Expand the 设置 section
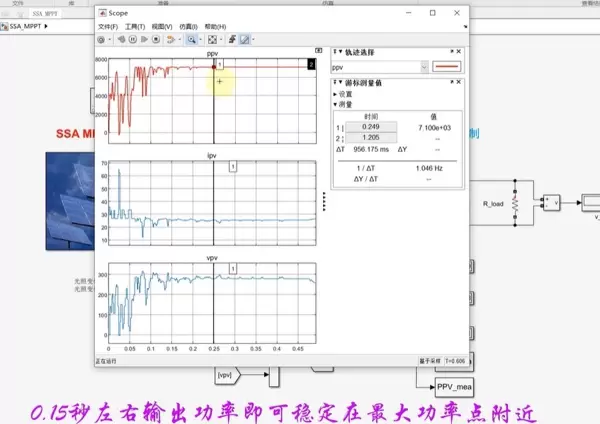The image size is (600, 424). tap(335, 94)
